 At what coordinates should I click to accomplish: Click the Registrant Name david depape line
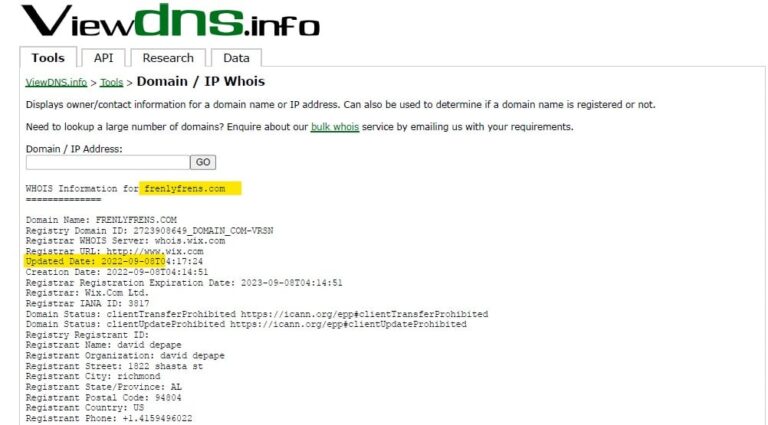click(103, 345)
